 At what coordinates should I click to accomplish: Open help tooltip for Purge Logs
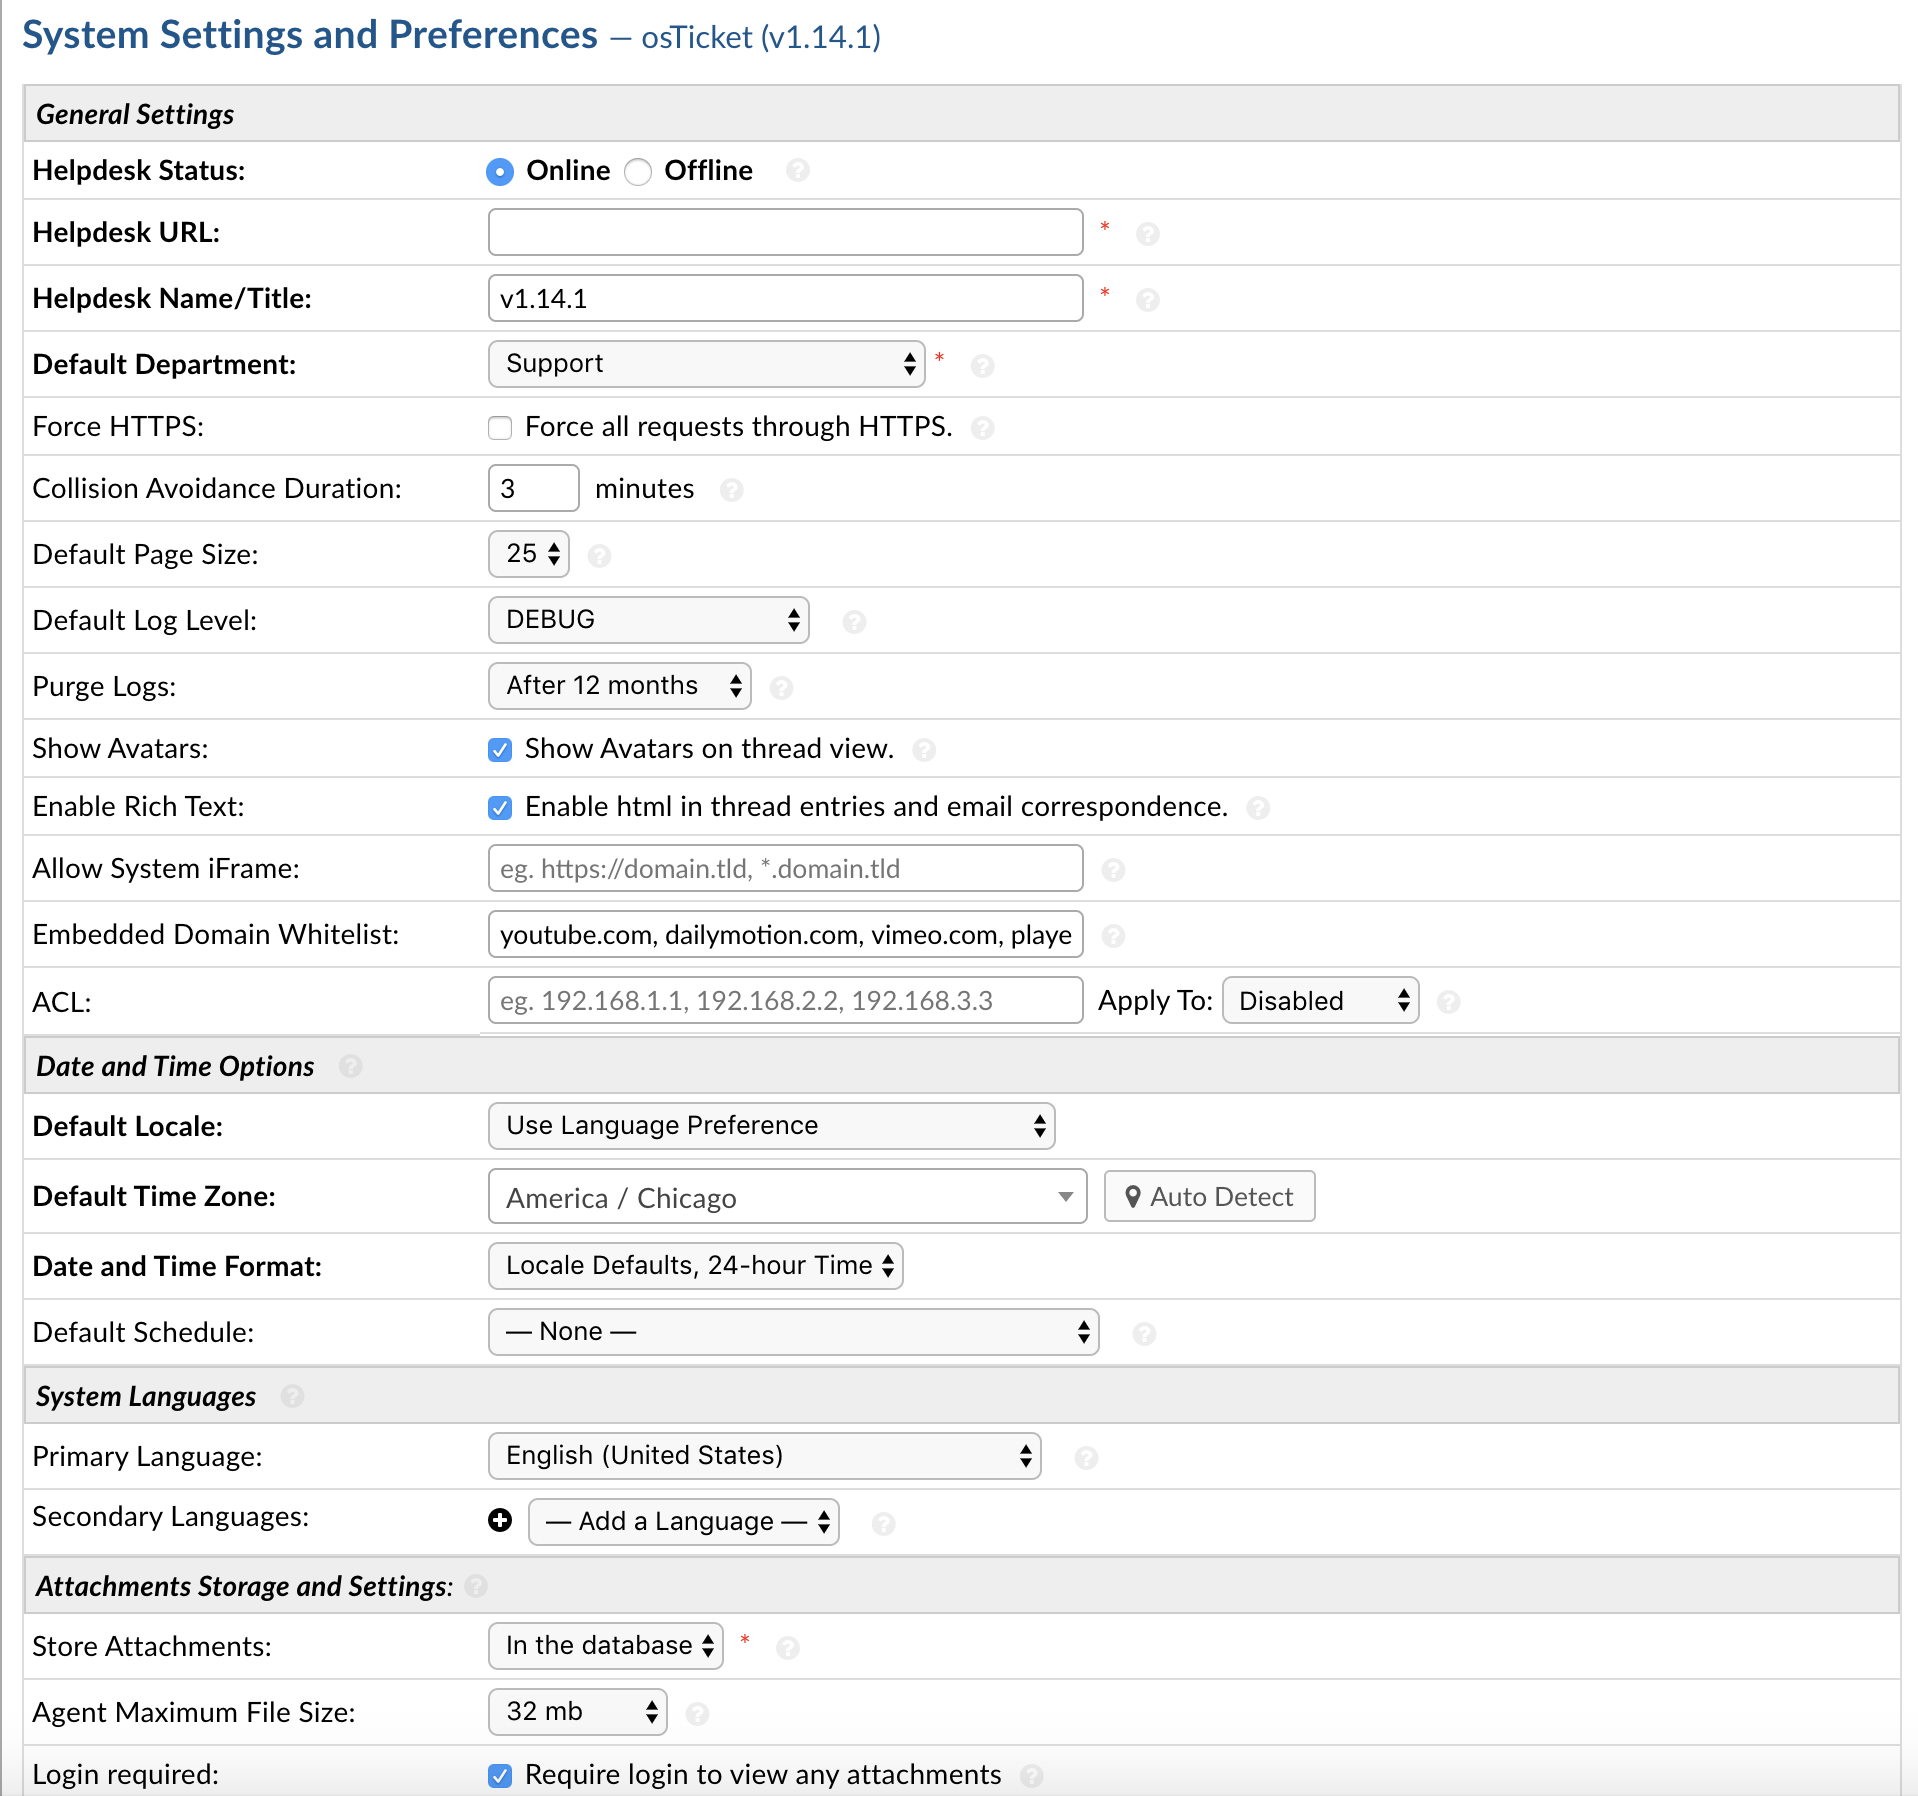[782, 687]
